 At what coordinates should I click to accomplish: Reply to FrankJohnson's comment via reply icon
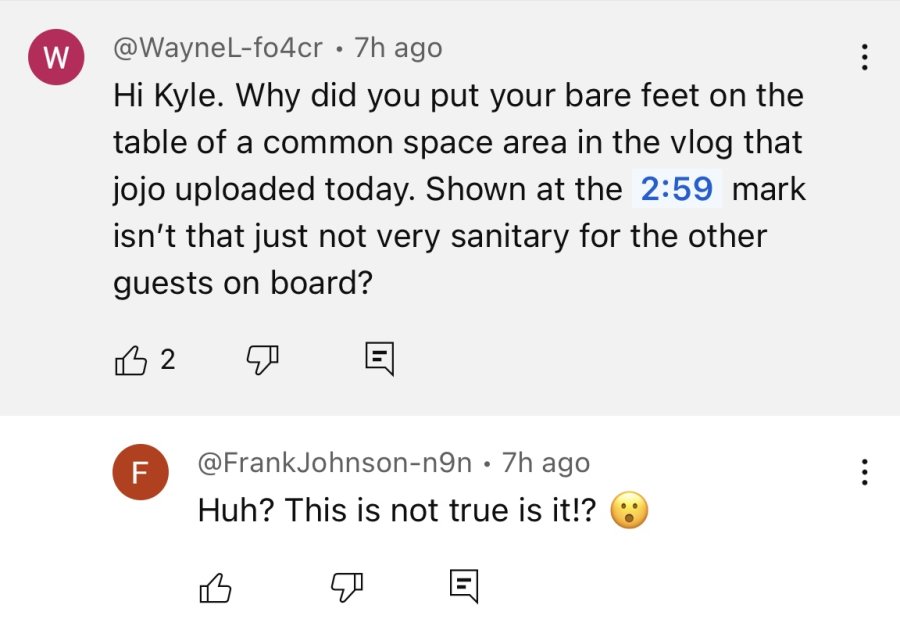[464, 586]
